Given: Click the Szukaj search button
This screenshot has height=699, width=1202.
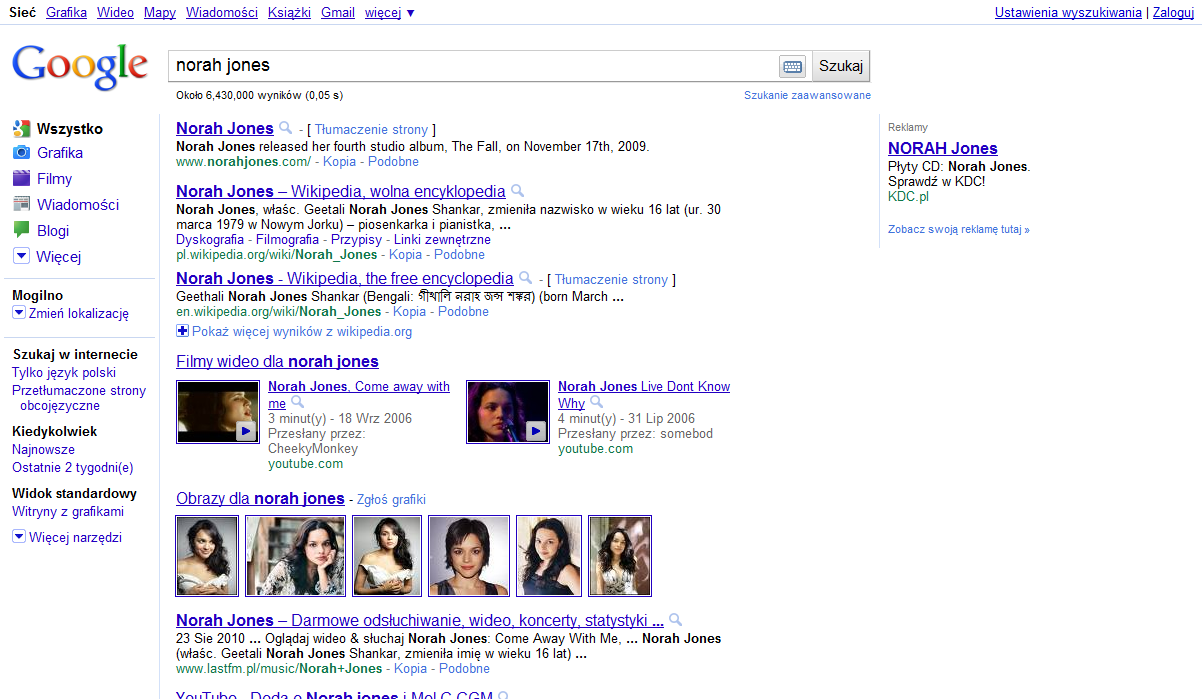Looking at the screenshot, I should (x=841, y=66).
